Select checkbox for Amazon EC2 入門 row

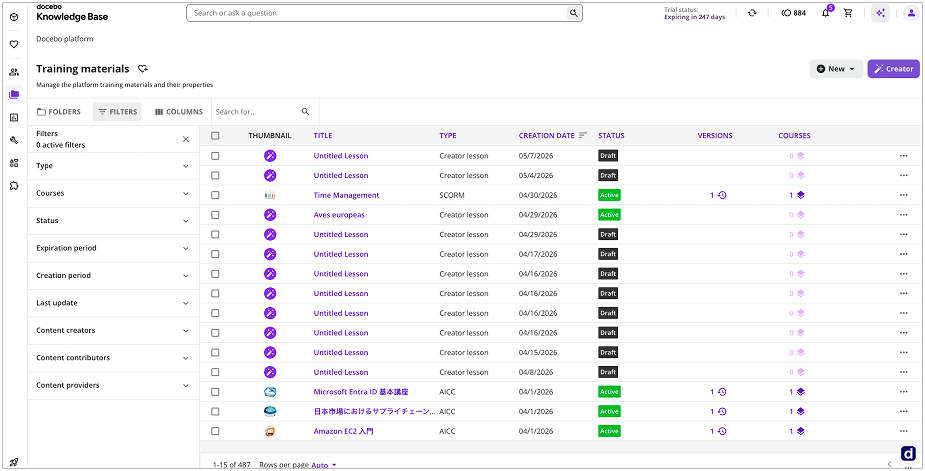tap(215, 431)
